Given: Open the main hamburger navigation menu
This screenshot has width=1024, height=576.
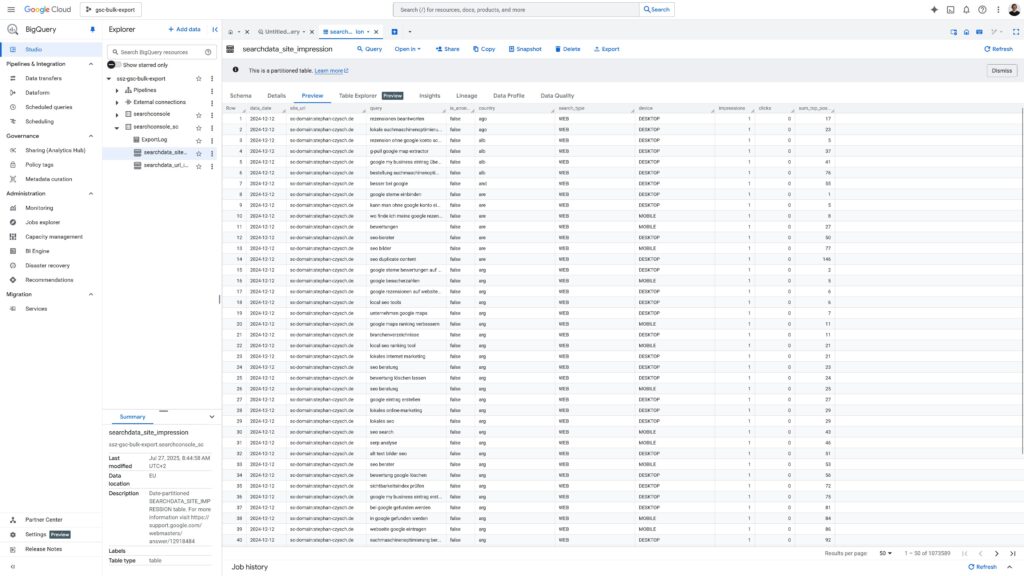Looking at the screenshot, I should tap(10, 9).
